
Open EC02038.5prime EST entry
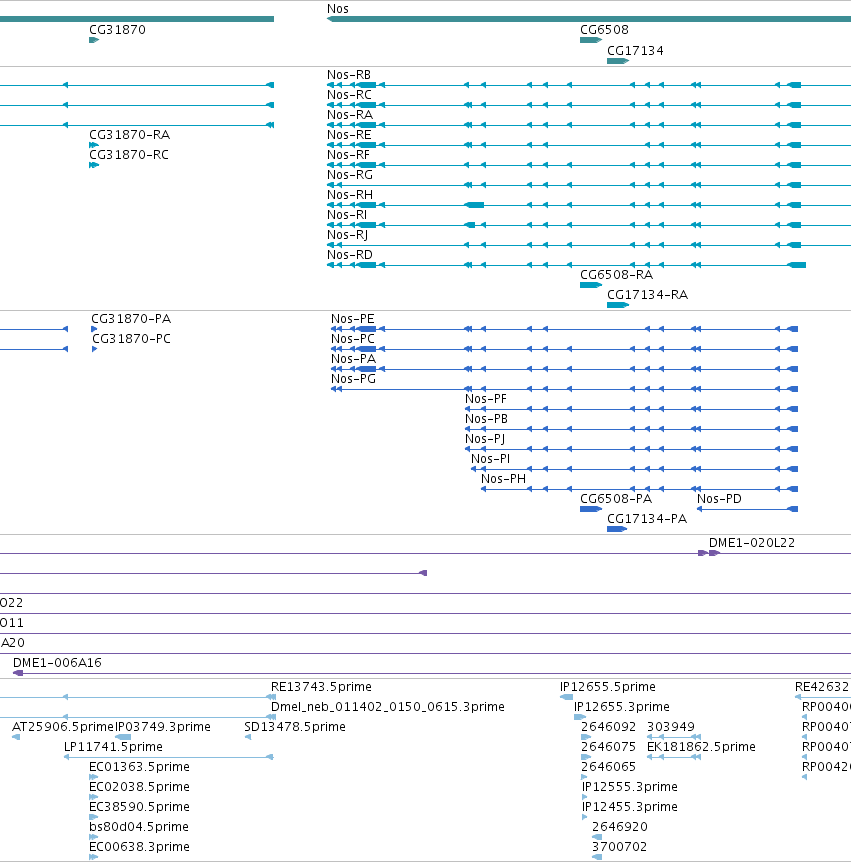pyautogui.click(x=139, y=787)
